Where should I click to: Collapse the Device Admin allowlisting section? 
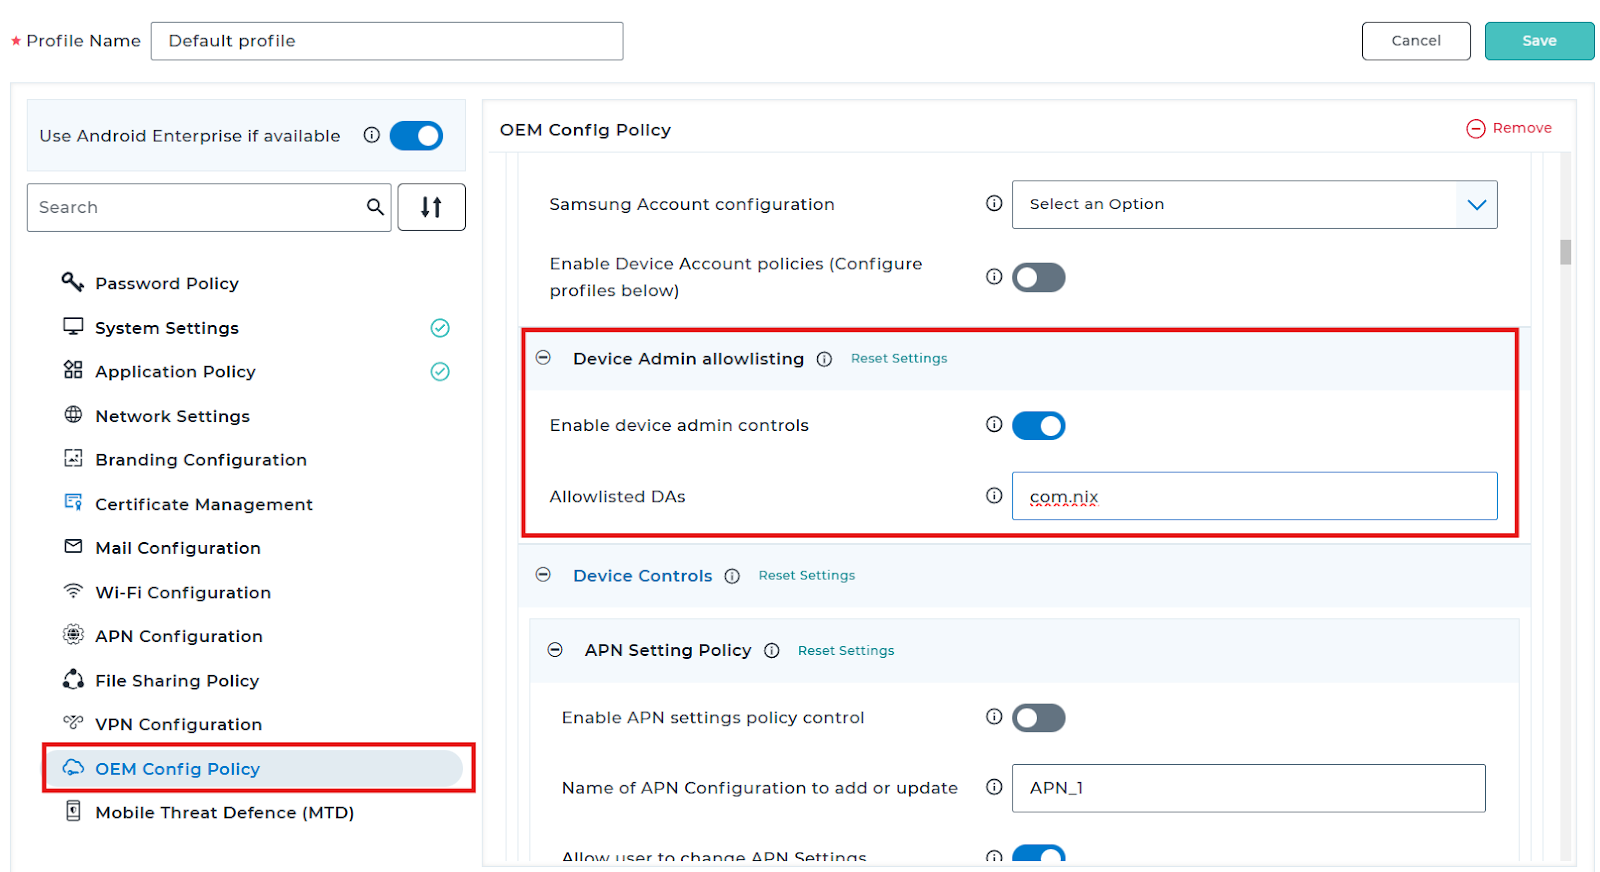click(544, 358)
